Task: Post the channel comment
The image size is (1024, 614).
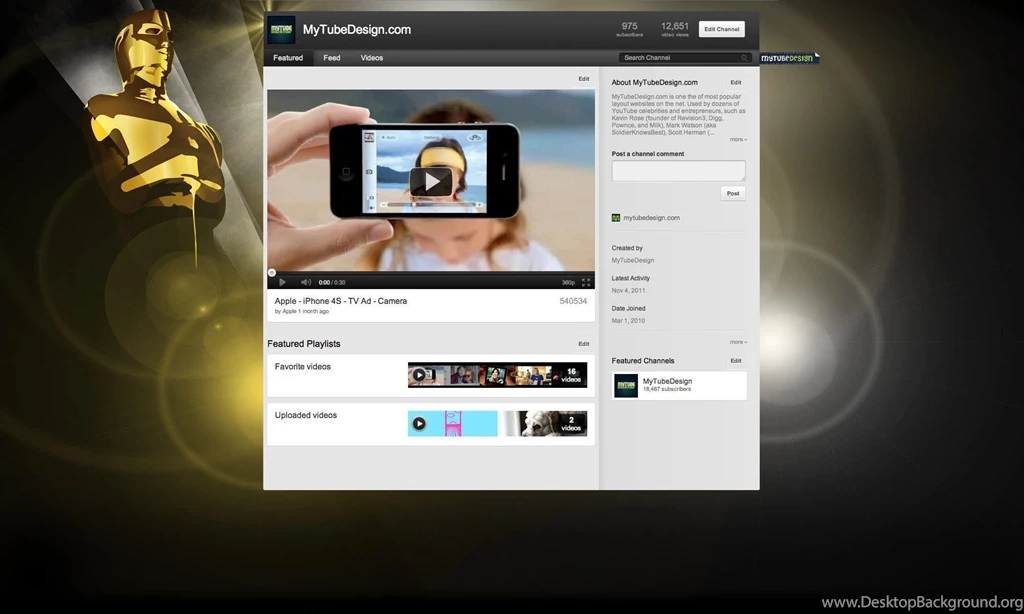Action: pyautogui.click(x=733, y=193)
